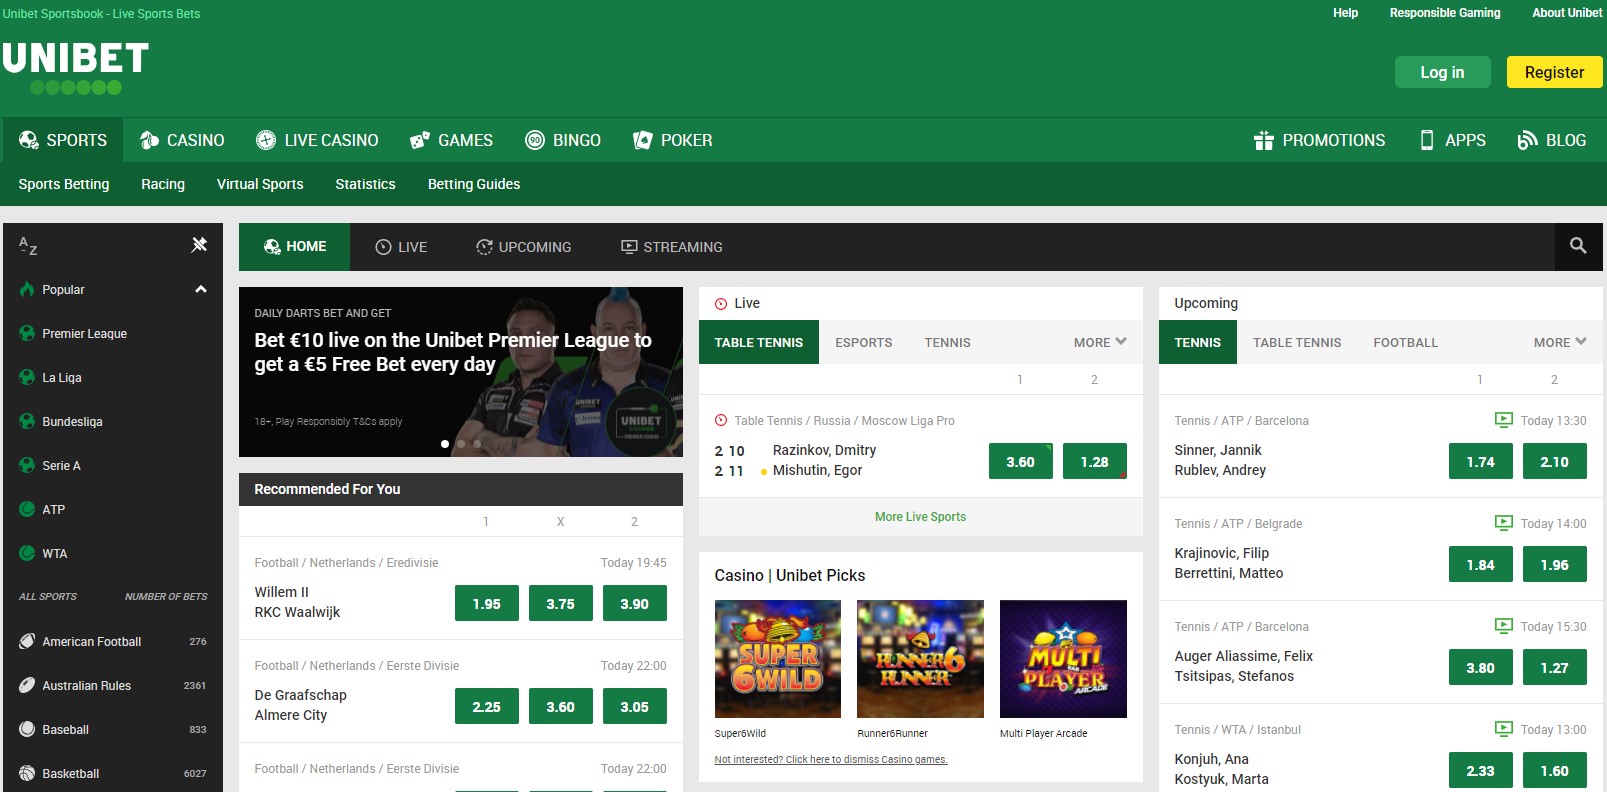This screenshot has height=792, width=1607.
Task: Click the Bundesliga football icon
Action: [x=27, y=421]
